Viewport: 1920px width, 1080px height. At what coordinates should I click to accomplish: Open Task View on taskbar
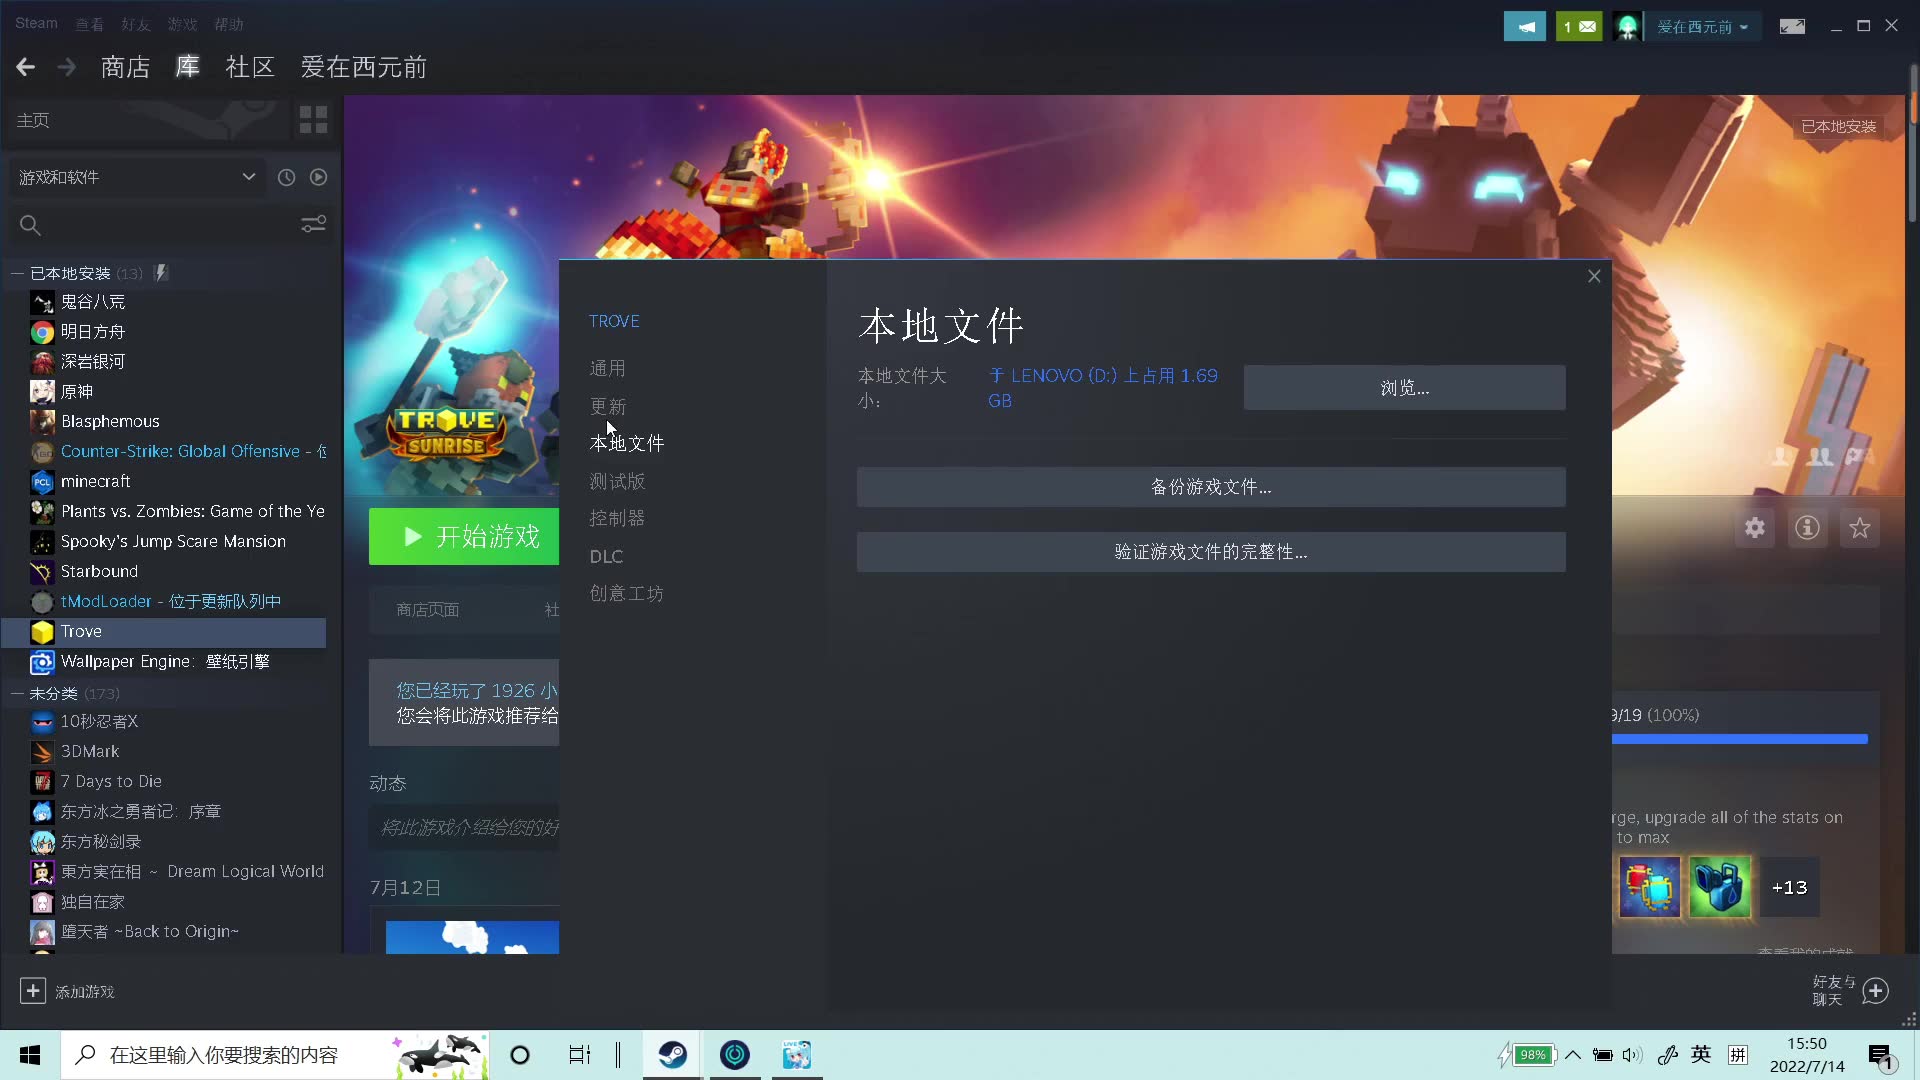[x=579, y=1055]
